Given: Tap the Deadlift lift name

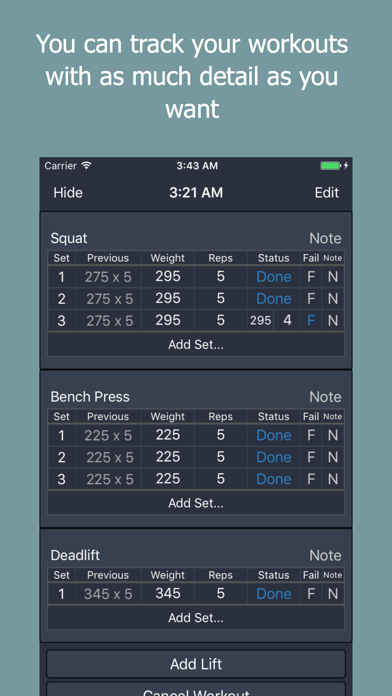Looking at the screenshot, I should (x=75, y=555).
